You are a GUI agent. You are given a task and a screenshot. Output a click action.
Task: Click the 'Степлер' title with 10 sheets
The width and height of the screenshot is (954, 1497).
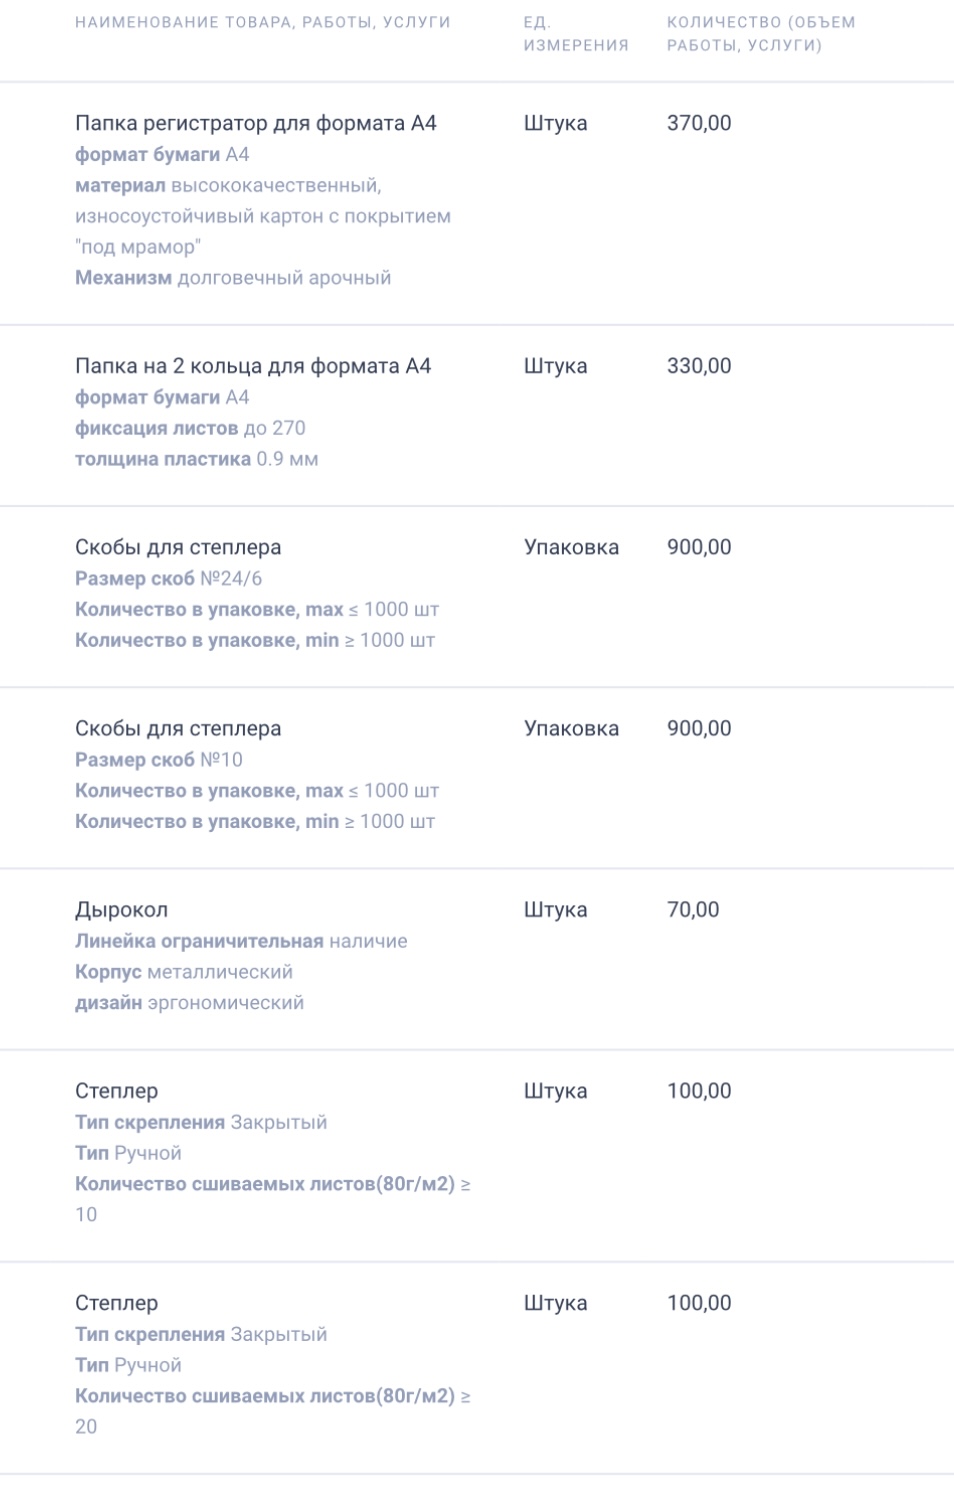116,1091
